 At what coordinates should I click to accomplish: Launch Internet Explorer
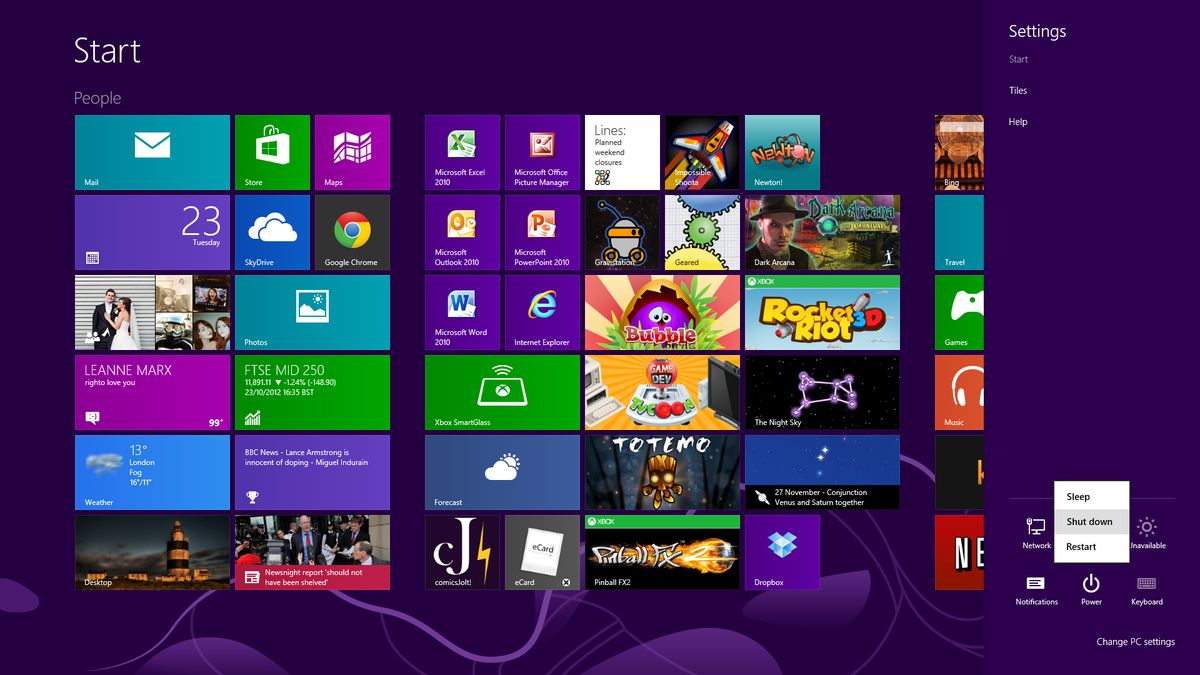(541, 312)
